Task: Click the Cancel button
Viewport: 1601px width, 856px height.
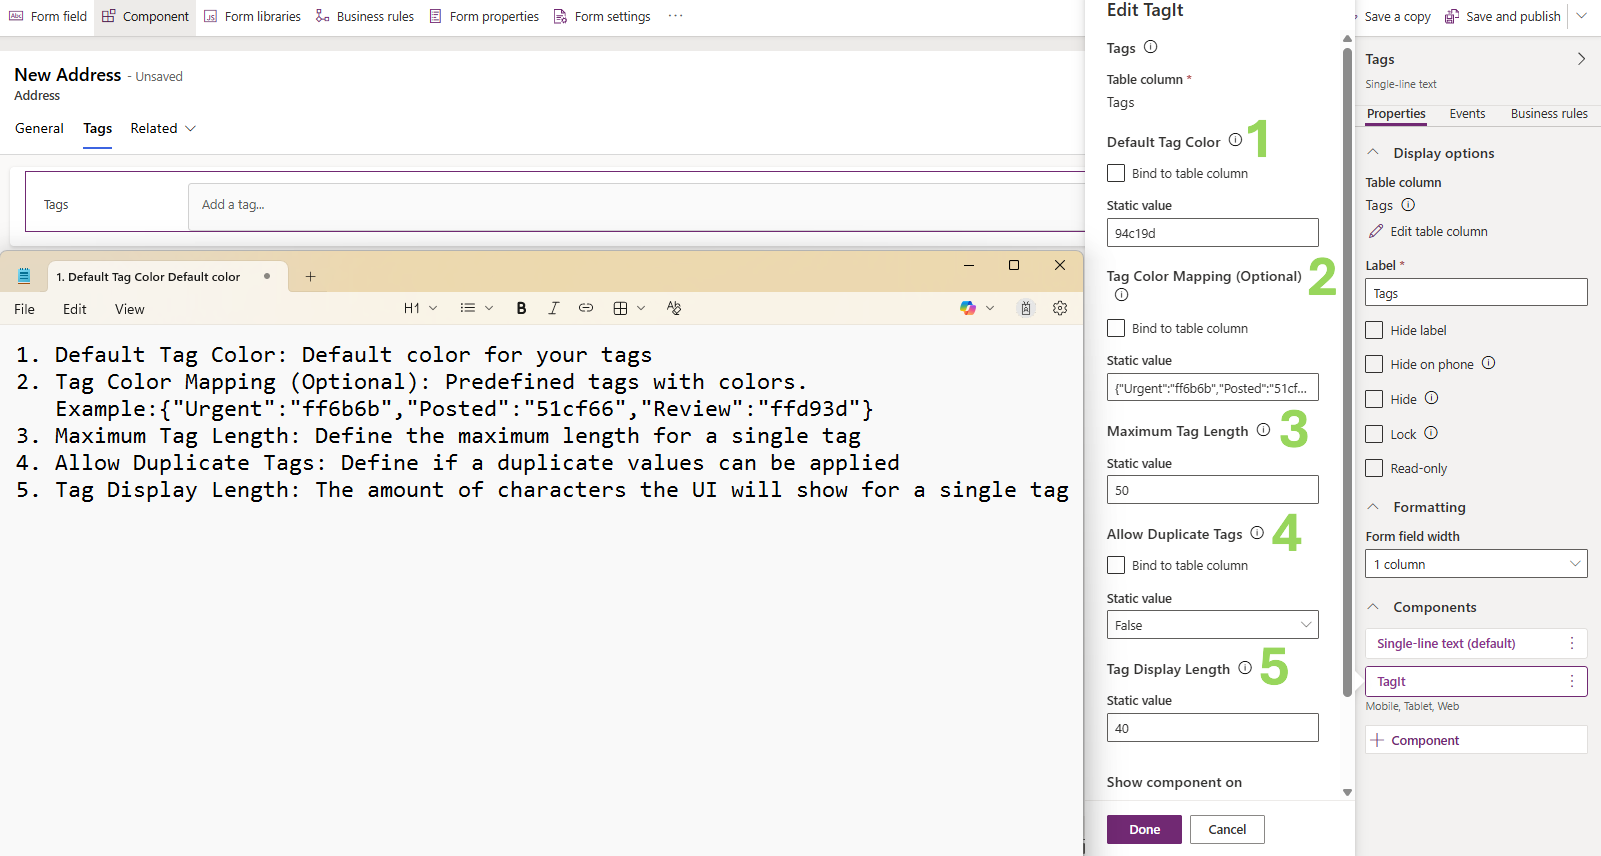Action: 1227,829
